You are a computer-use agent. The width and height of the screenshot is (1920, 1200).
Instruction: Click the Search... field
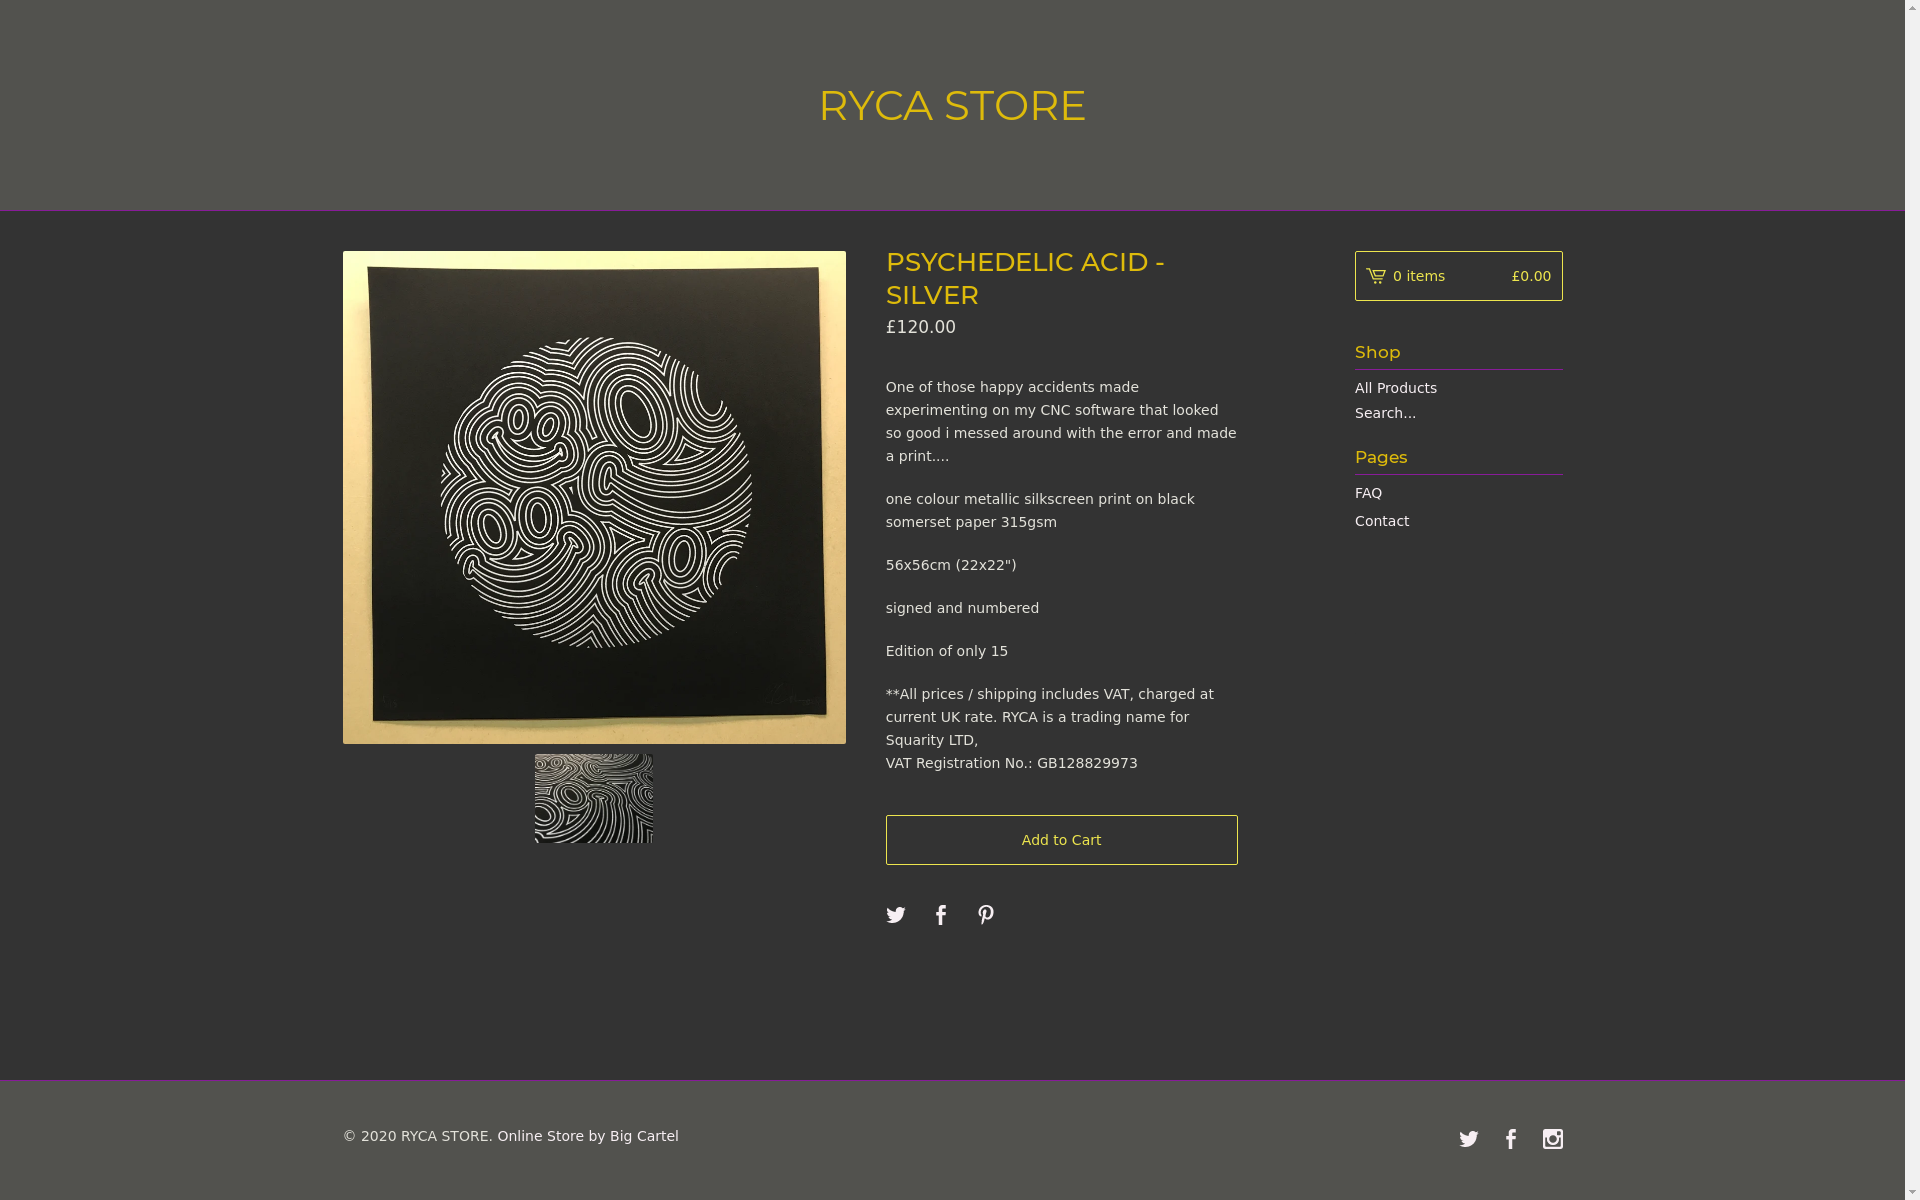[1458, 413]
